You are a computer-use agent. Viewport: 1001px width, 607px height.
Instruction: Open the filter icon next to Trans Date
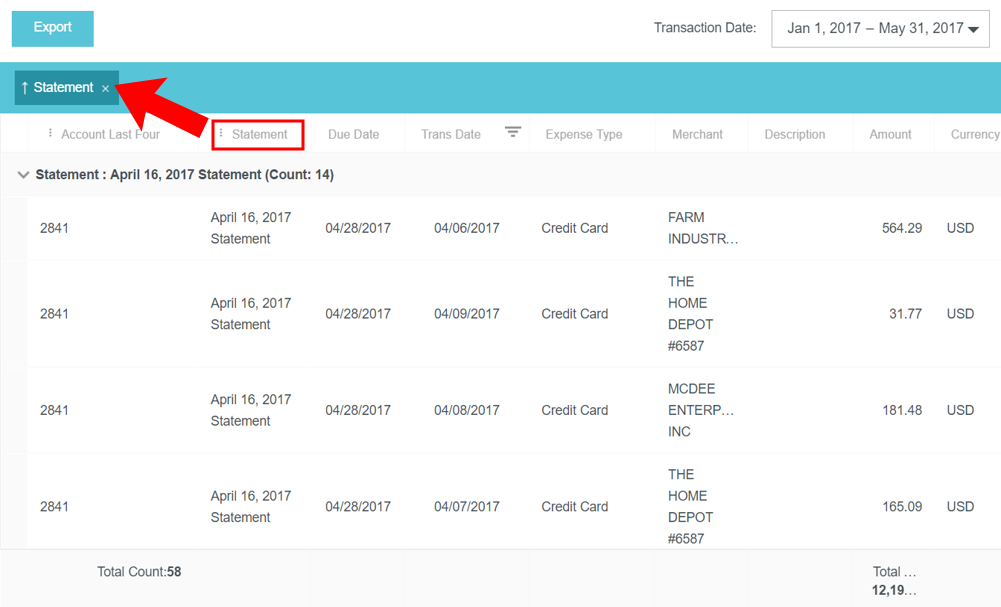tap(513, 133)
